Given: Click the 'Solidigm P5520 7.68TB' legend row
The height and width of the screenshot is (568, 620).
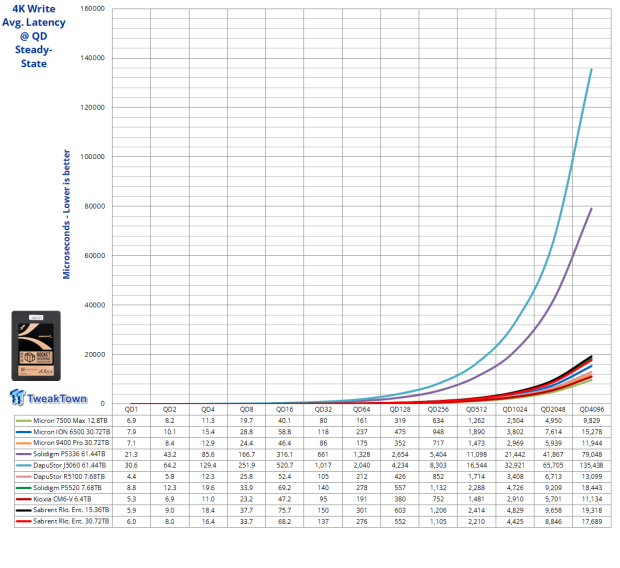Looking at the screenshot, I should click(63, 488).
